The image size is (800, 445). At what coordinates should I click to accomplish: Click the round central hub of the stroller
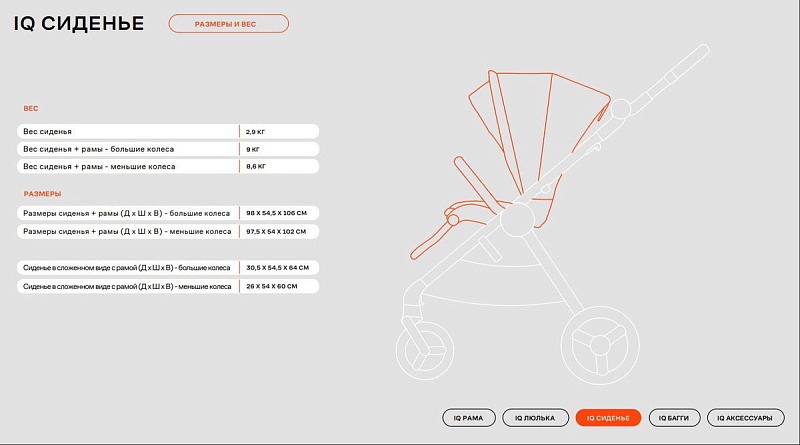(x=516, y=220)
